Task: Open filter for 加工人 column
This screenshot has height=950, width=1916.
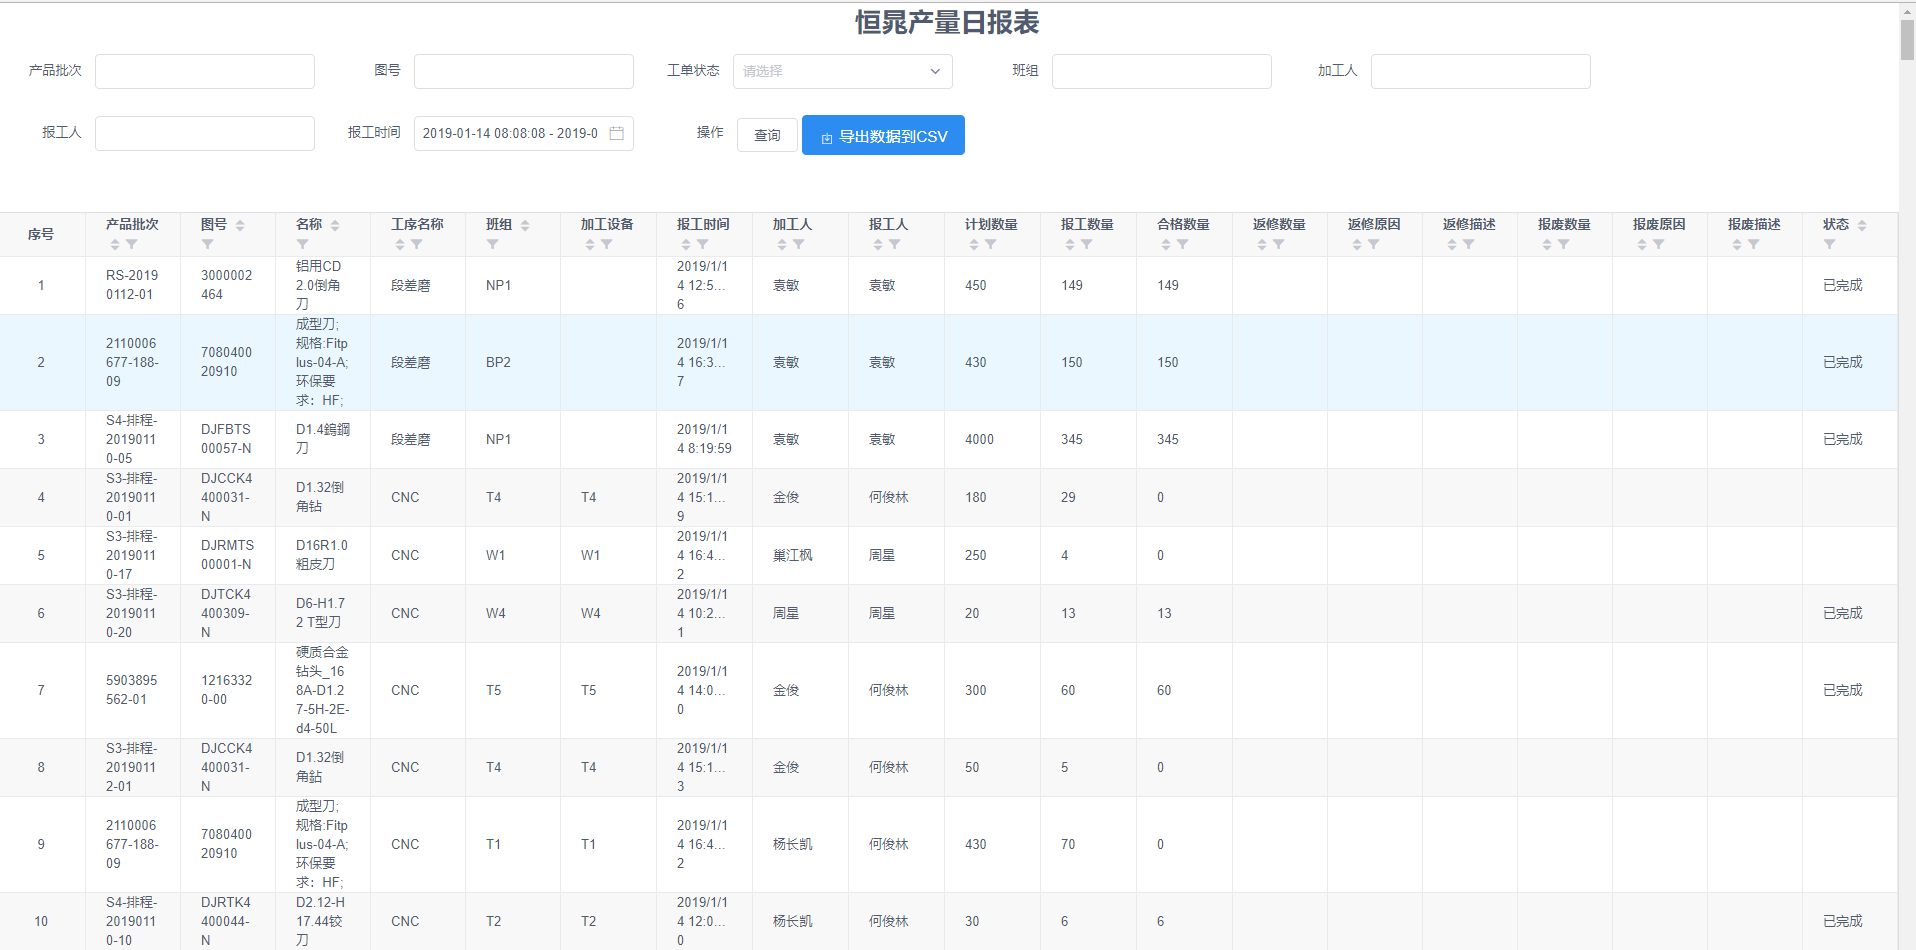Action: coord(798,244)
